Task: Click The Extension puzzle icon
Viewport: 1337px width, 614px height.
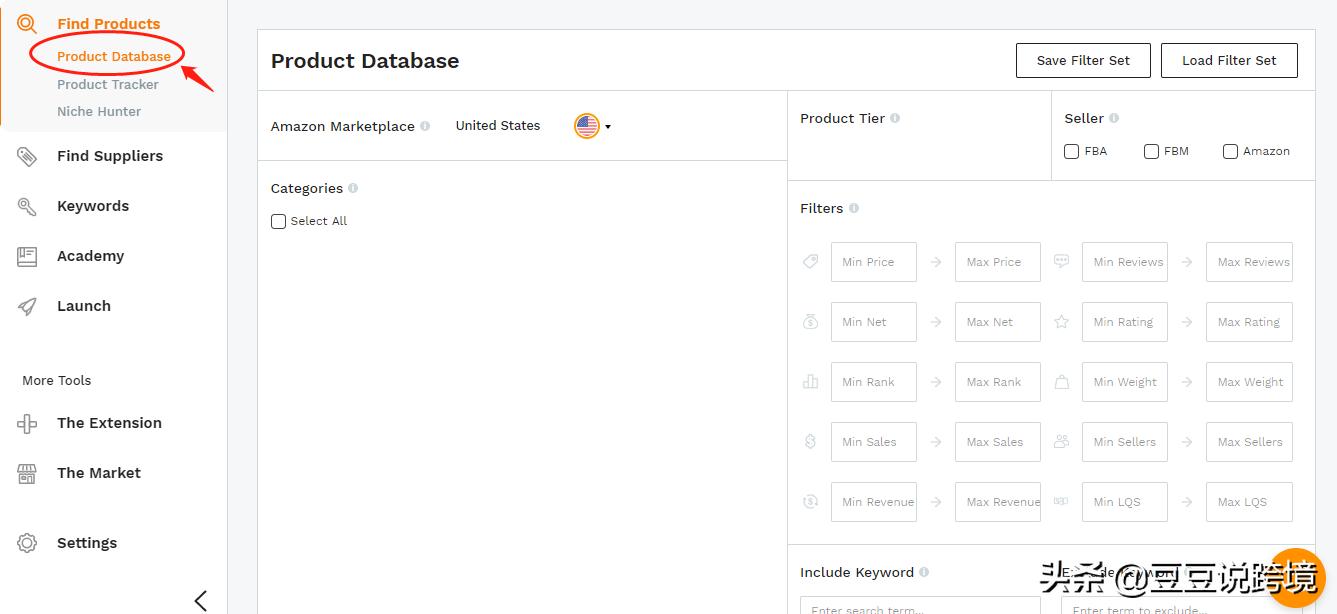Action: coord(27,423)
